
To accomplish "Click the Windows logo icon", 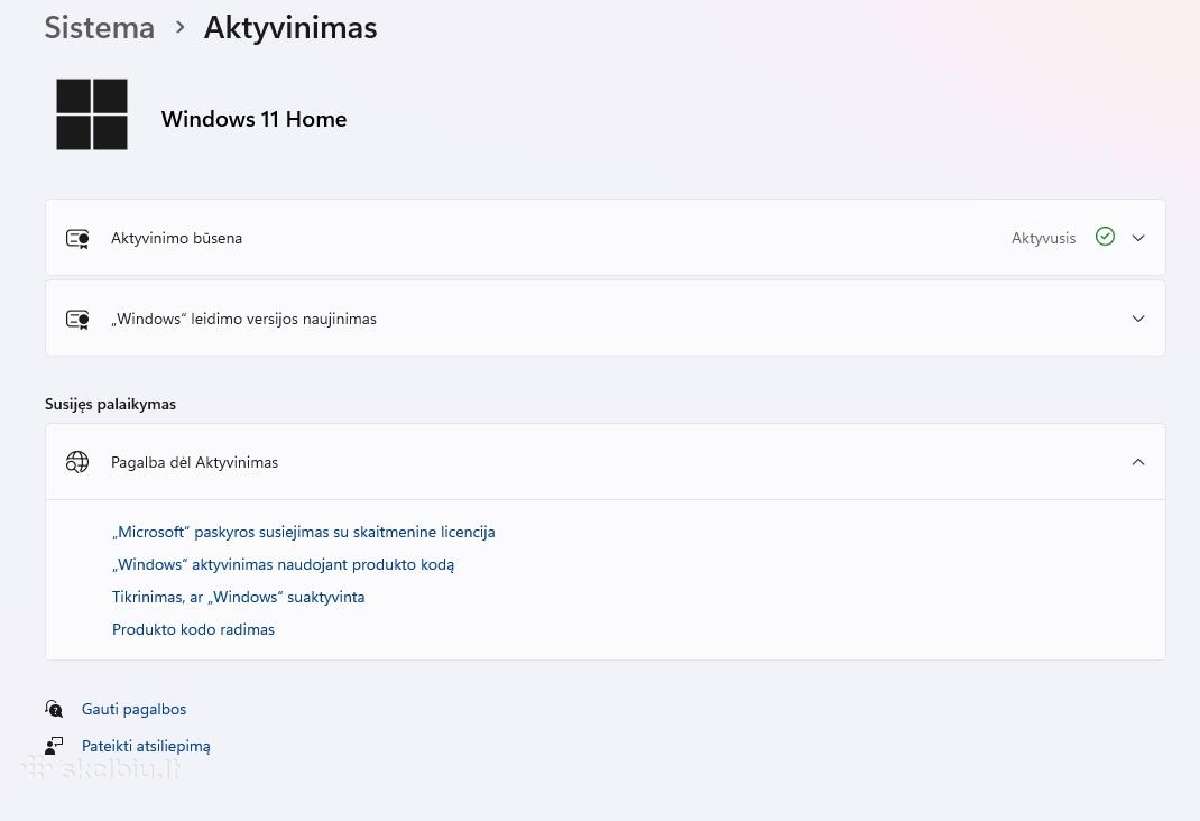I will [x=92, y=115].
